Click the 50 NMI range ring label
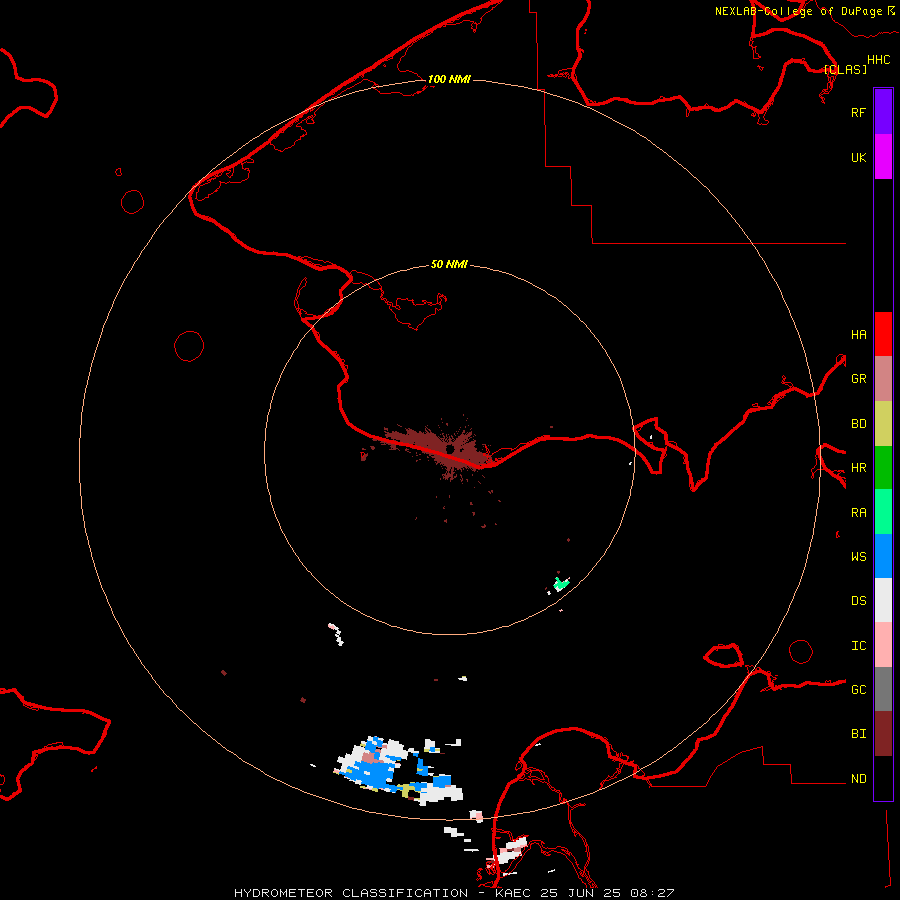Viewport: 900px width, 900px height. coord(449,264)
